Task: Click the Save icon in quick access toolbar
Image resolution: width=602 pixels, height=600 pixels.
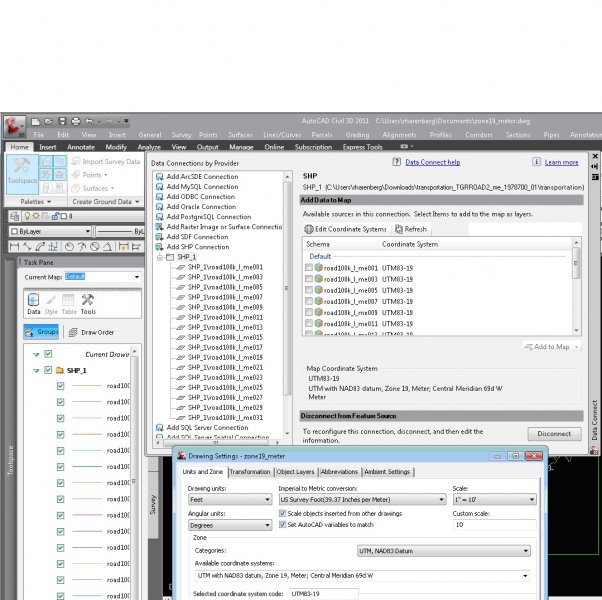Action: [62, 122]
